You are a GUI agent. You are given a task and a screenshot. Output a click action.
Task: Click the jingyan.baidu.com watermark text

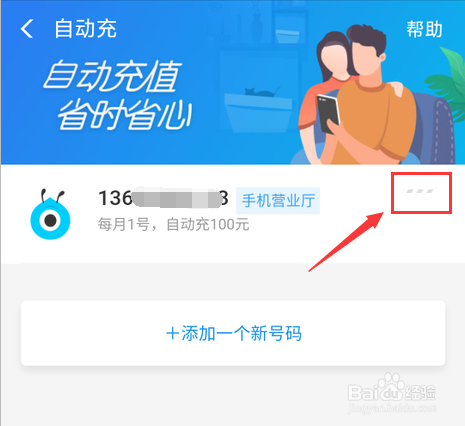pos(392,408)
